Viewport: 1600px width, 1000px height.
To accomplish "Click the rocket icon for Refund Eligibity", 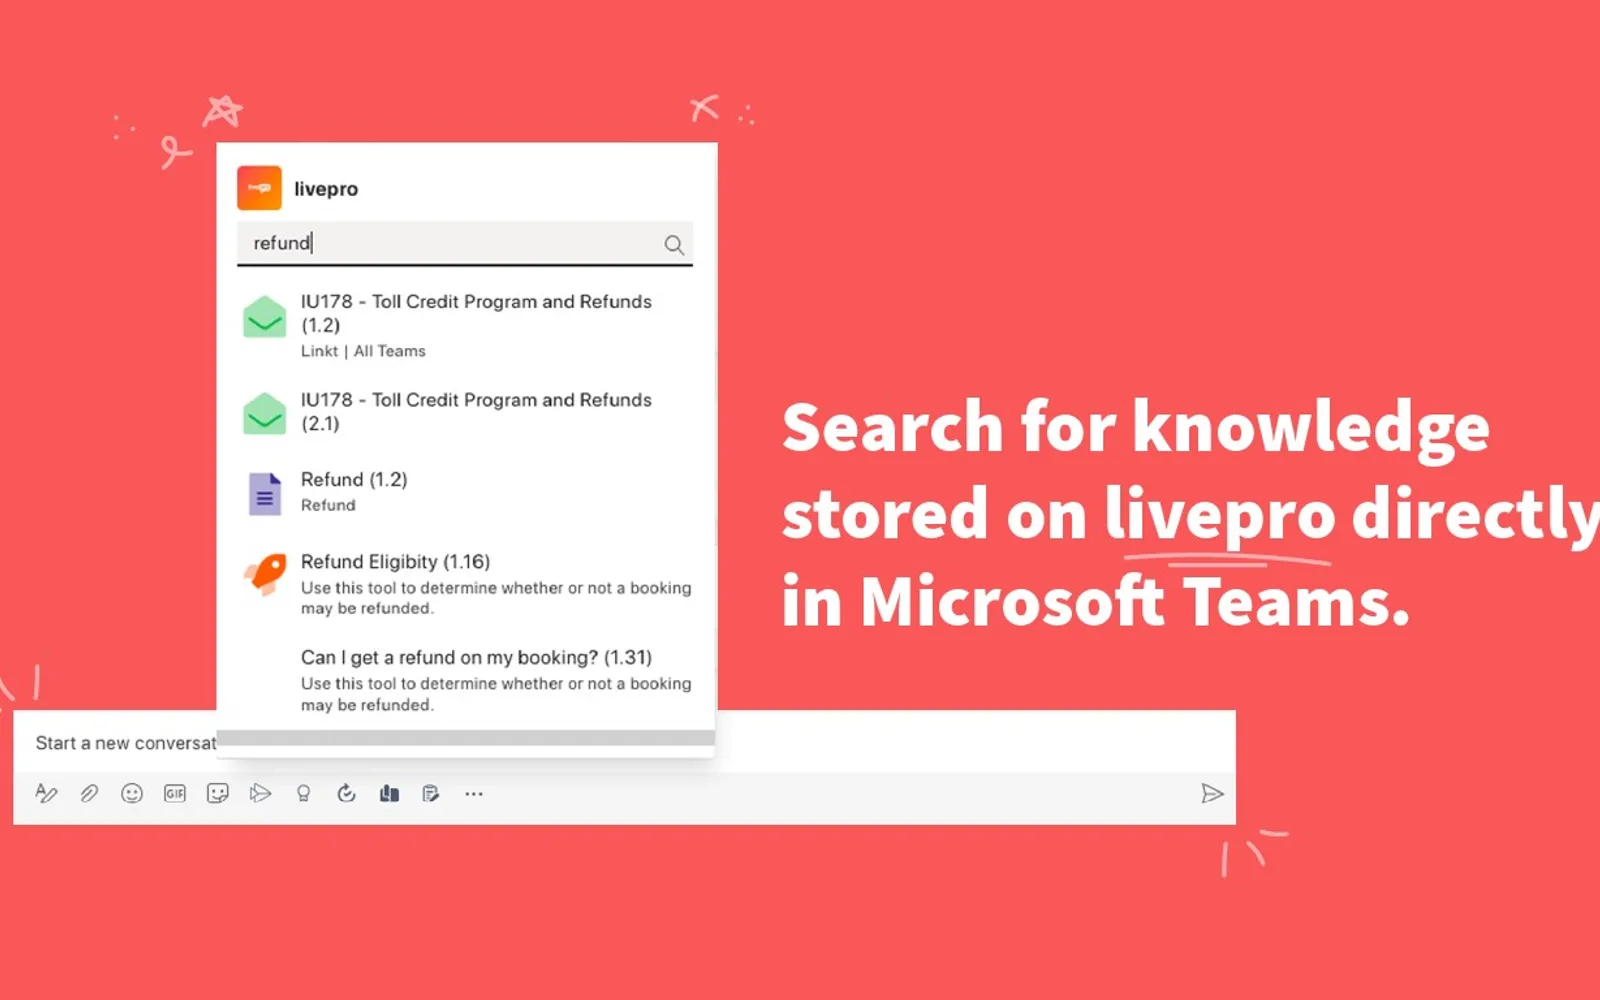I will [266, 574].
